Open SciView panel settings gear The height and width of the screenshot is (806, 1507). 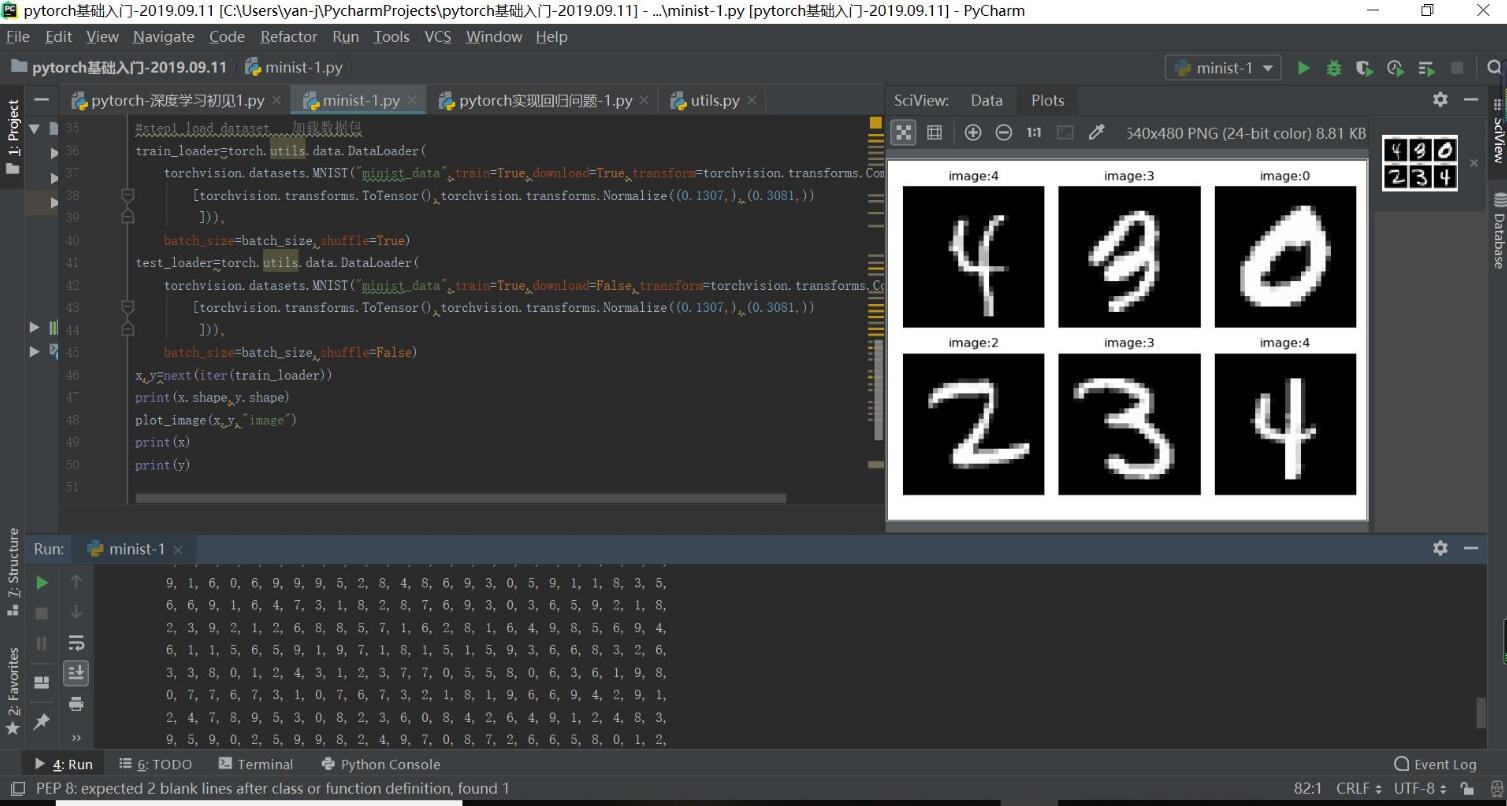1439,99
